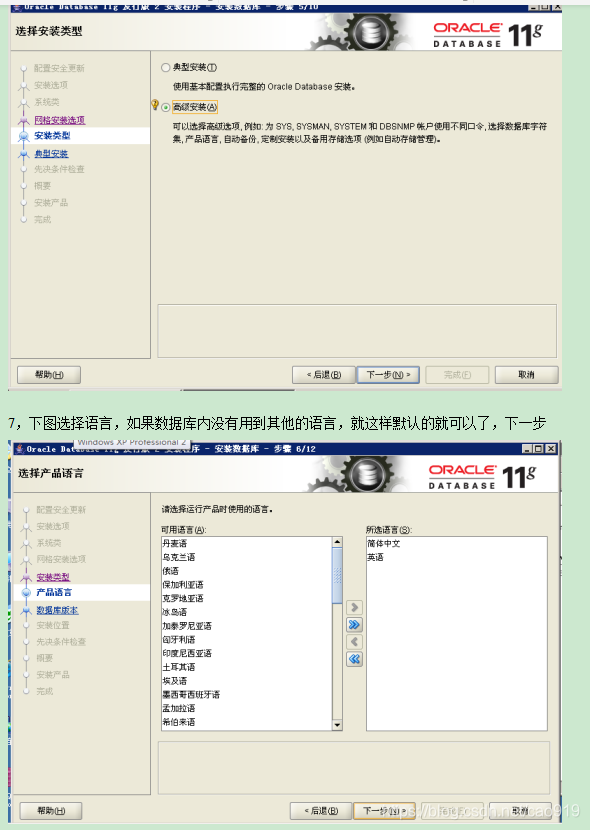
Task: Click scroll-down arrow of available languages list
Action: (x=337, y=725)
